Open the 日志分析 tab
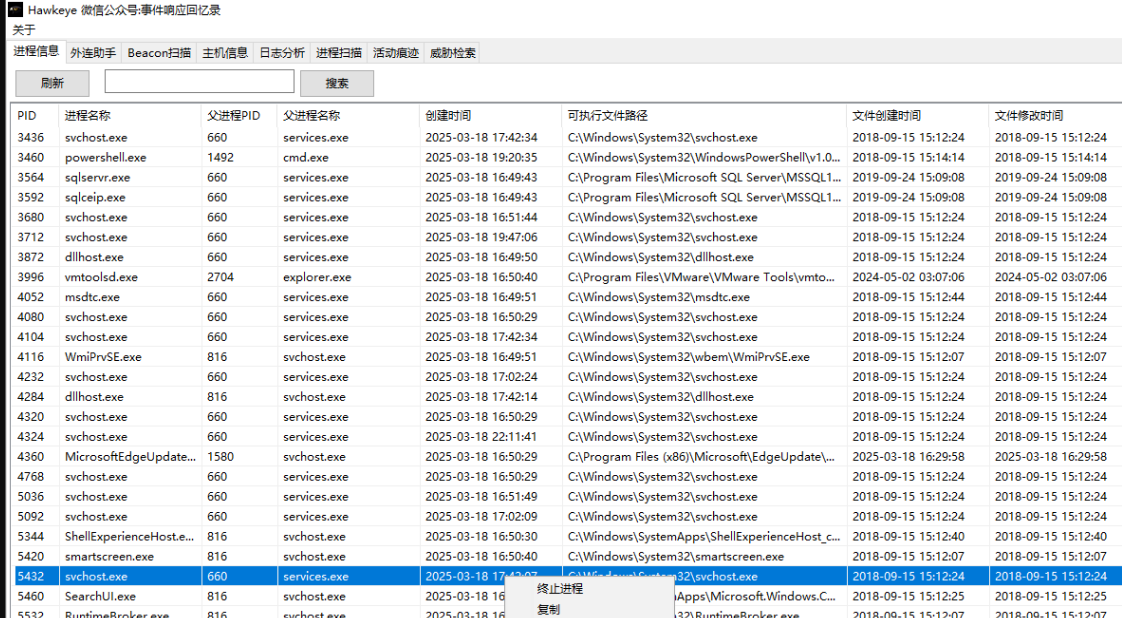This screenshot has height=618, width=1122. (x=282, y=53)
